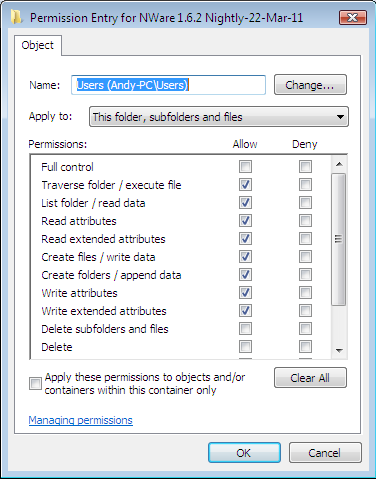Click the permissions list scrollbar thumb
Screen dimensions: 376x479
(x=339, y=239)
